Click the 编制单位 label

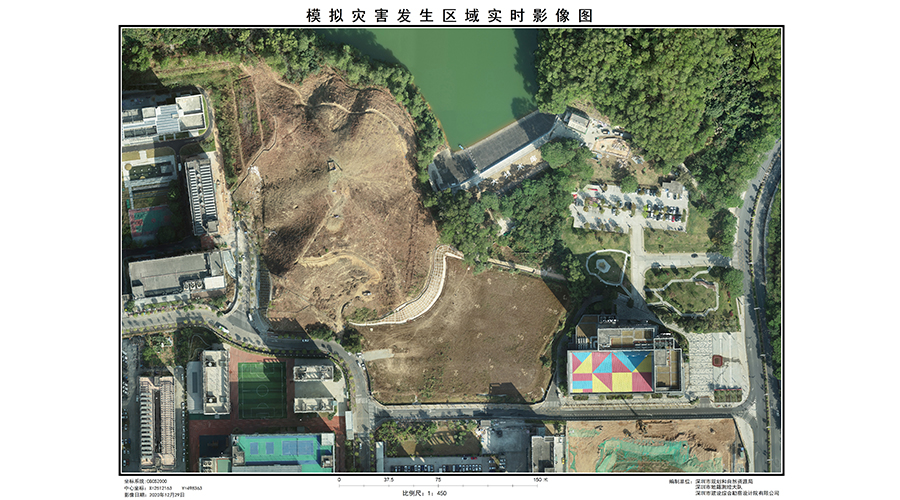(680, 482)
